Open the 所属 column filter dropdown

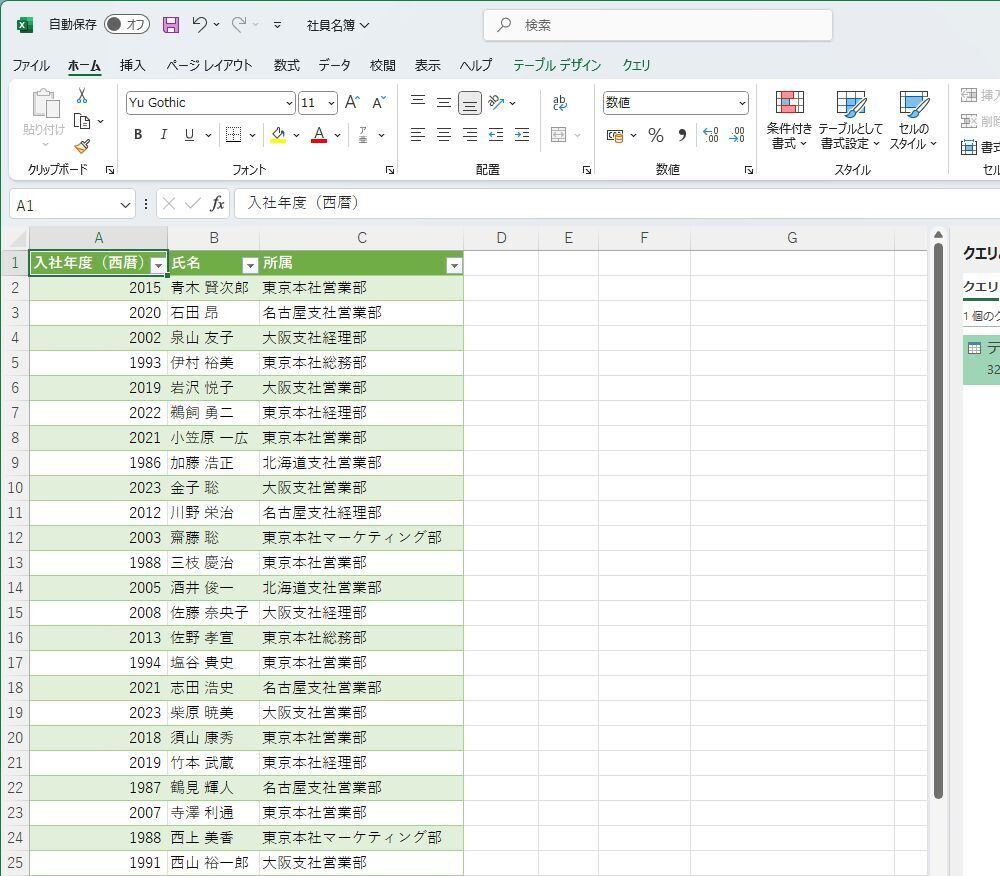coord(454,265)
